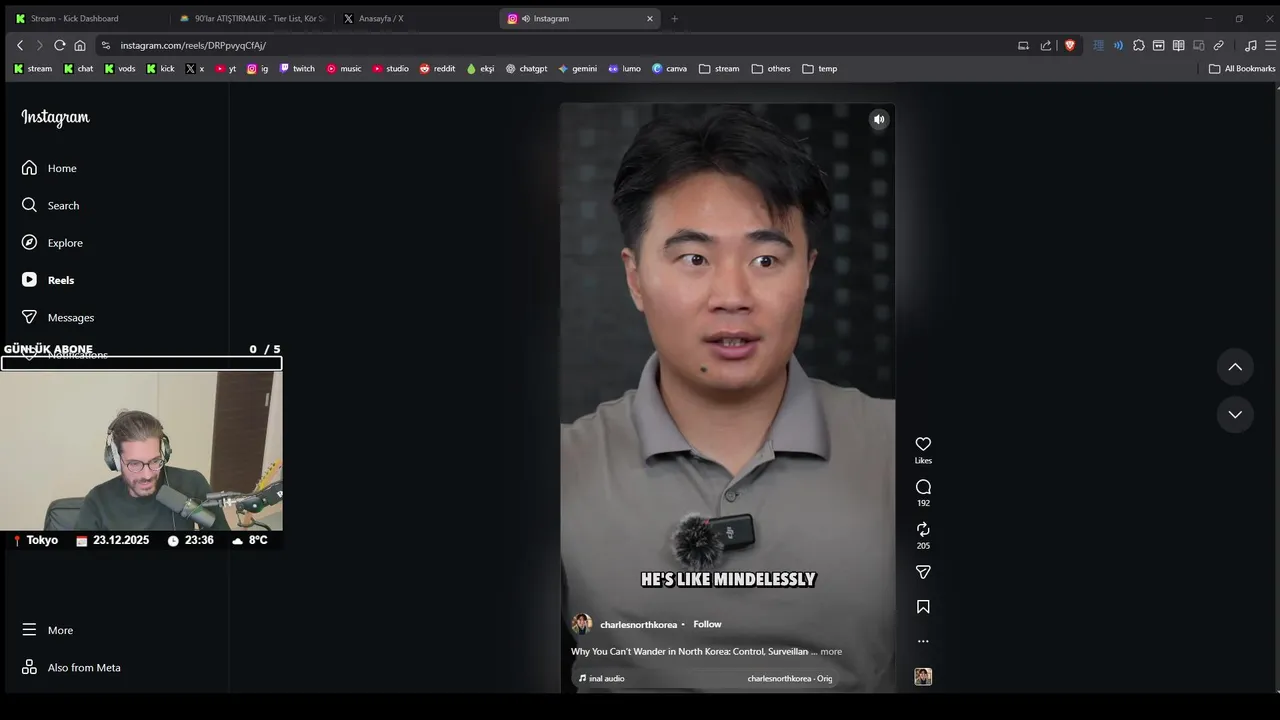Screen dimensions: 1280x720
Task: Open charlesnorthkorea's profile
Action: click(x=638, y=624)
